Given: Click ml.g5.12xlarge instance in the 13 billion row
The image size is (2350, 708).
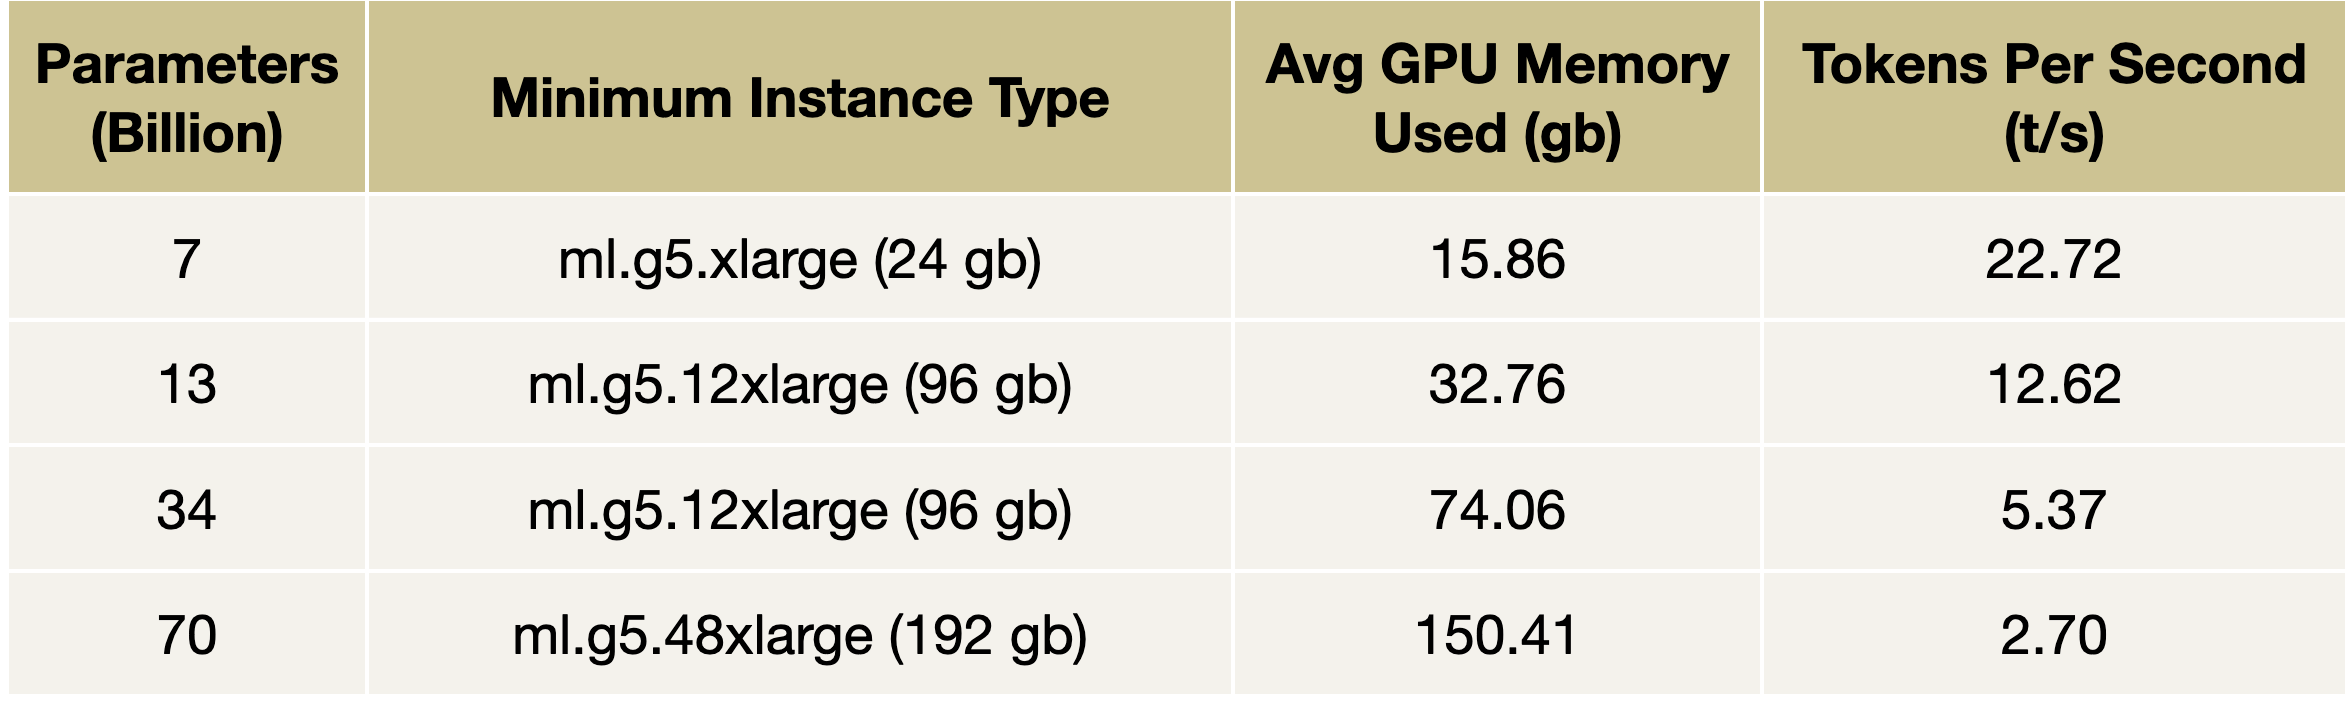Looking at the screenshot, I should pos(800,384).
